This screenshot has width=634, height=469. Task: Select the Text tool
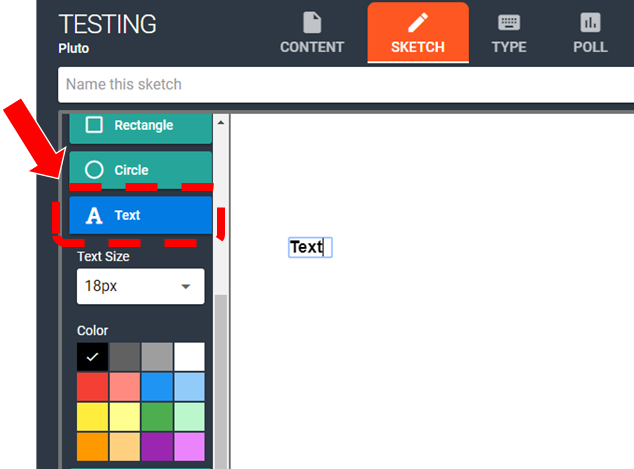pyautogui.click(x=141, y=215)
